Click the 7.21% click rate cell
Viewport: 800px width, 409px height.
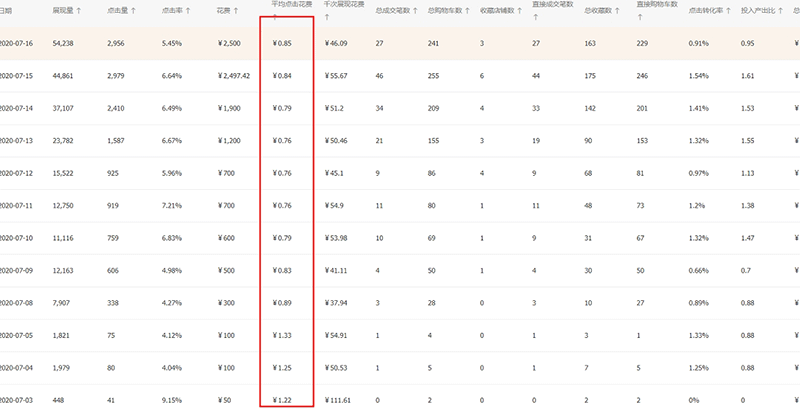[173, 205]
